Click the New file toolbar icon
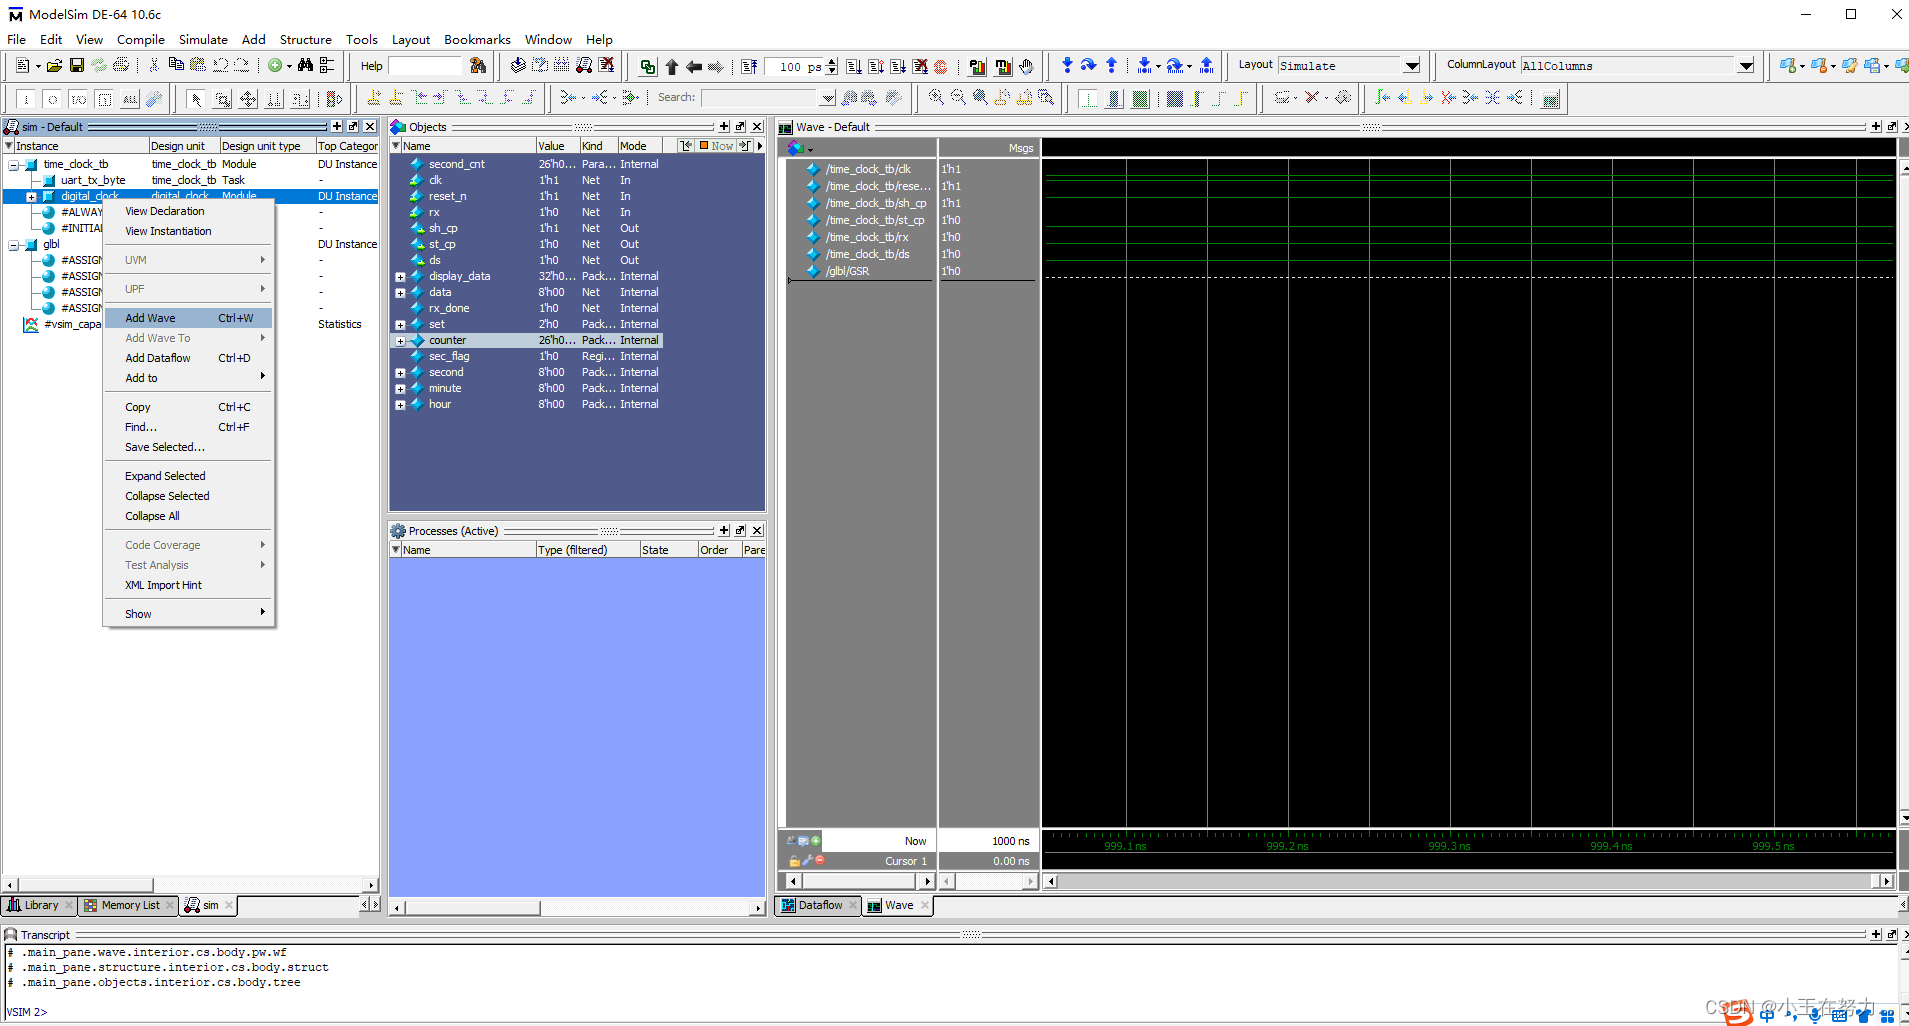1909x1026 pixels. (x=22, y=66)
